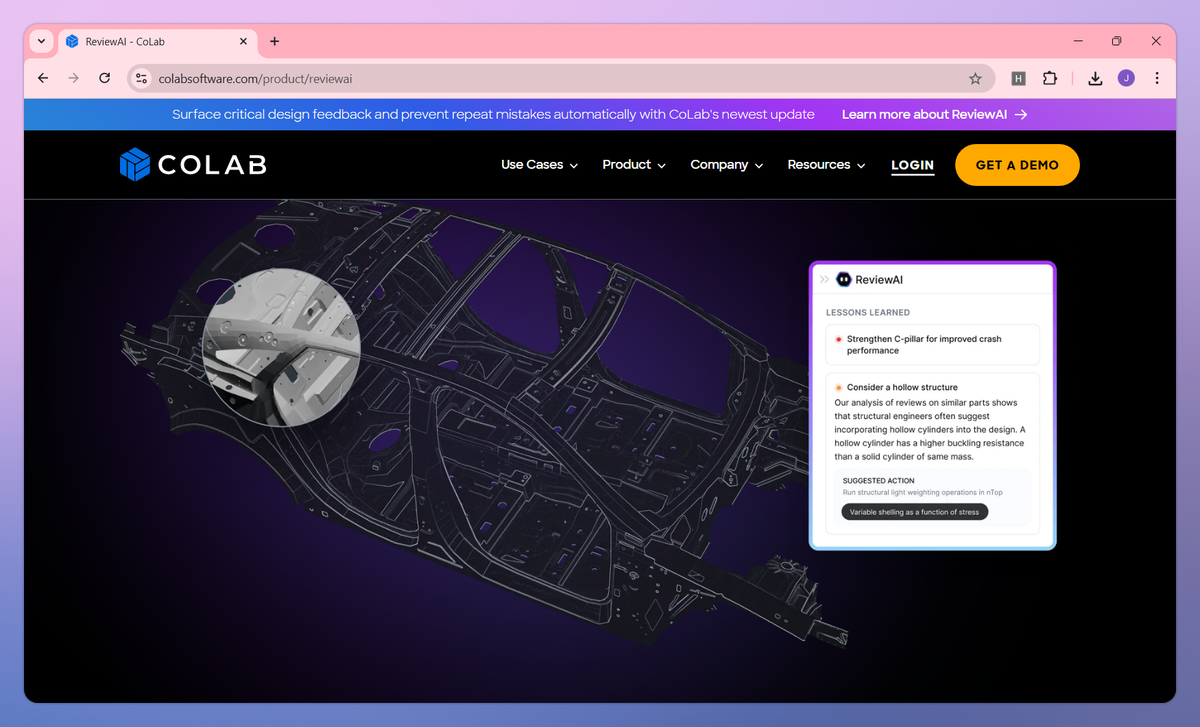
Task: Bookmark this page with the star icon
Action: (975, 78)
